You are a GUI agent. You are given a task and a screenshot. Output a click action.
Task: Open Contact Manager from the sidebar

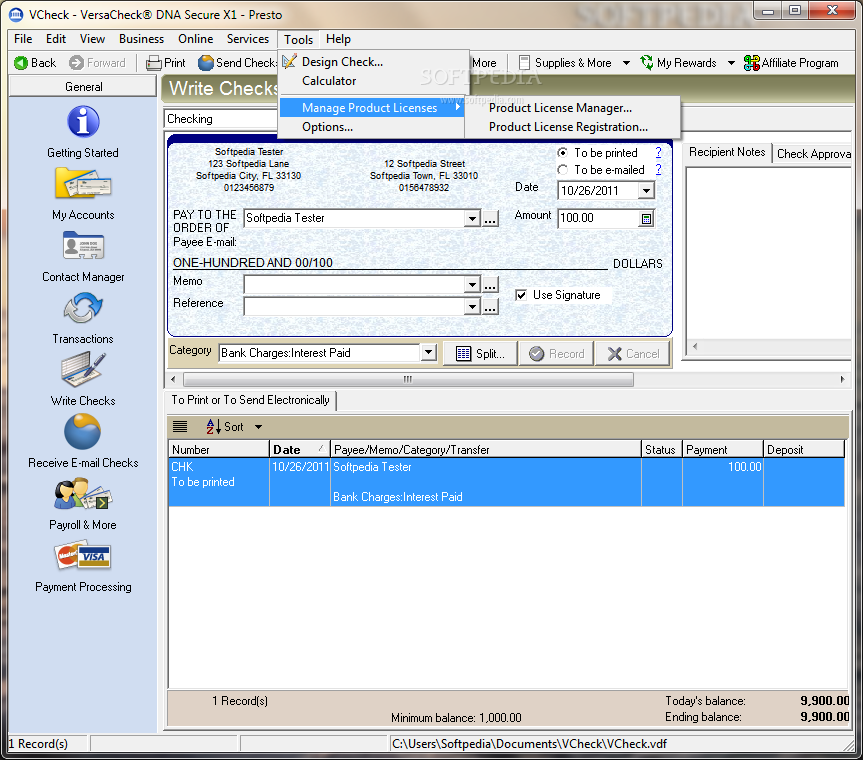83,245
